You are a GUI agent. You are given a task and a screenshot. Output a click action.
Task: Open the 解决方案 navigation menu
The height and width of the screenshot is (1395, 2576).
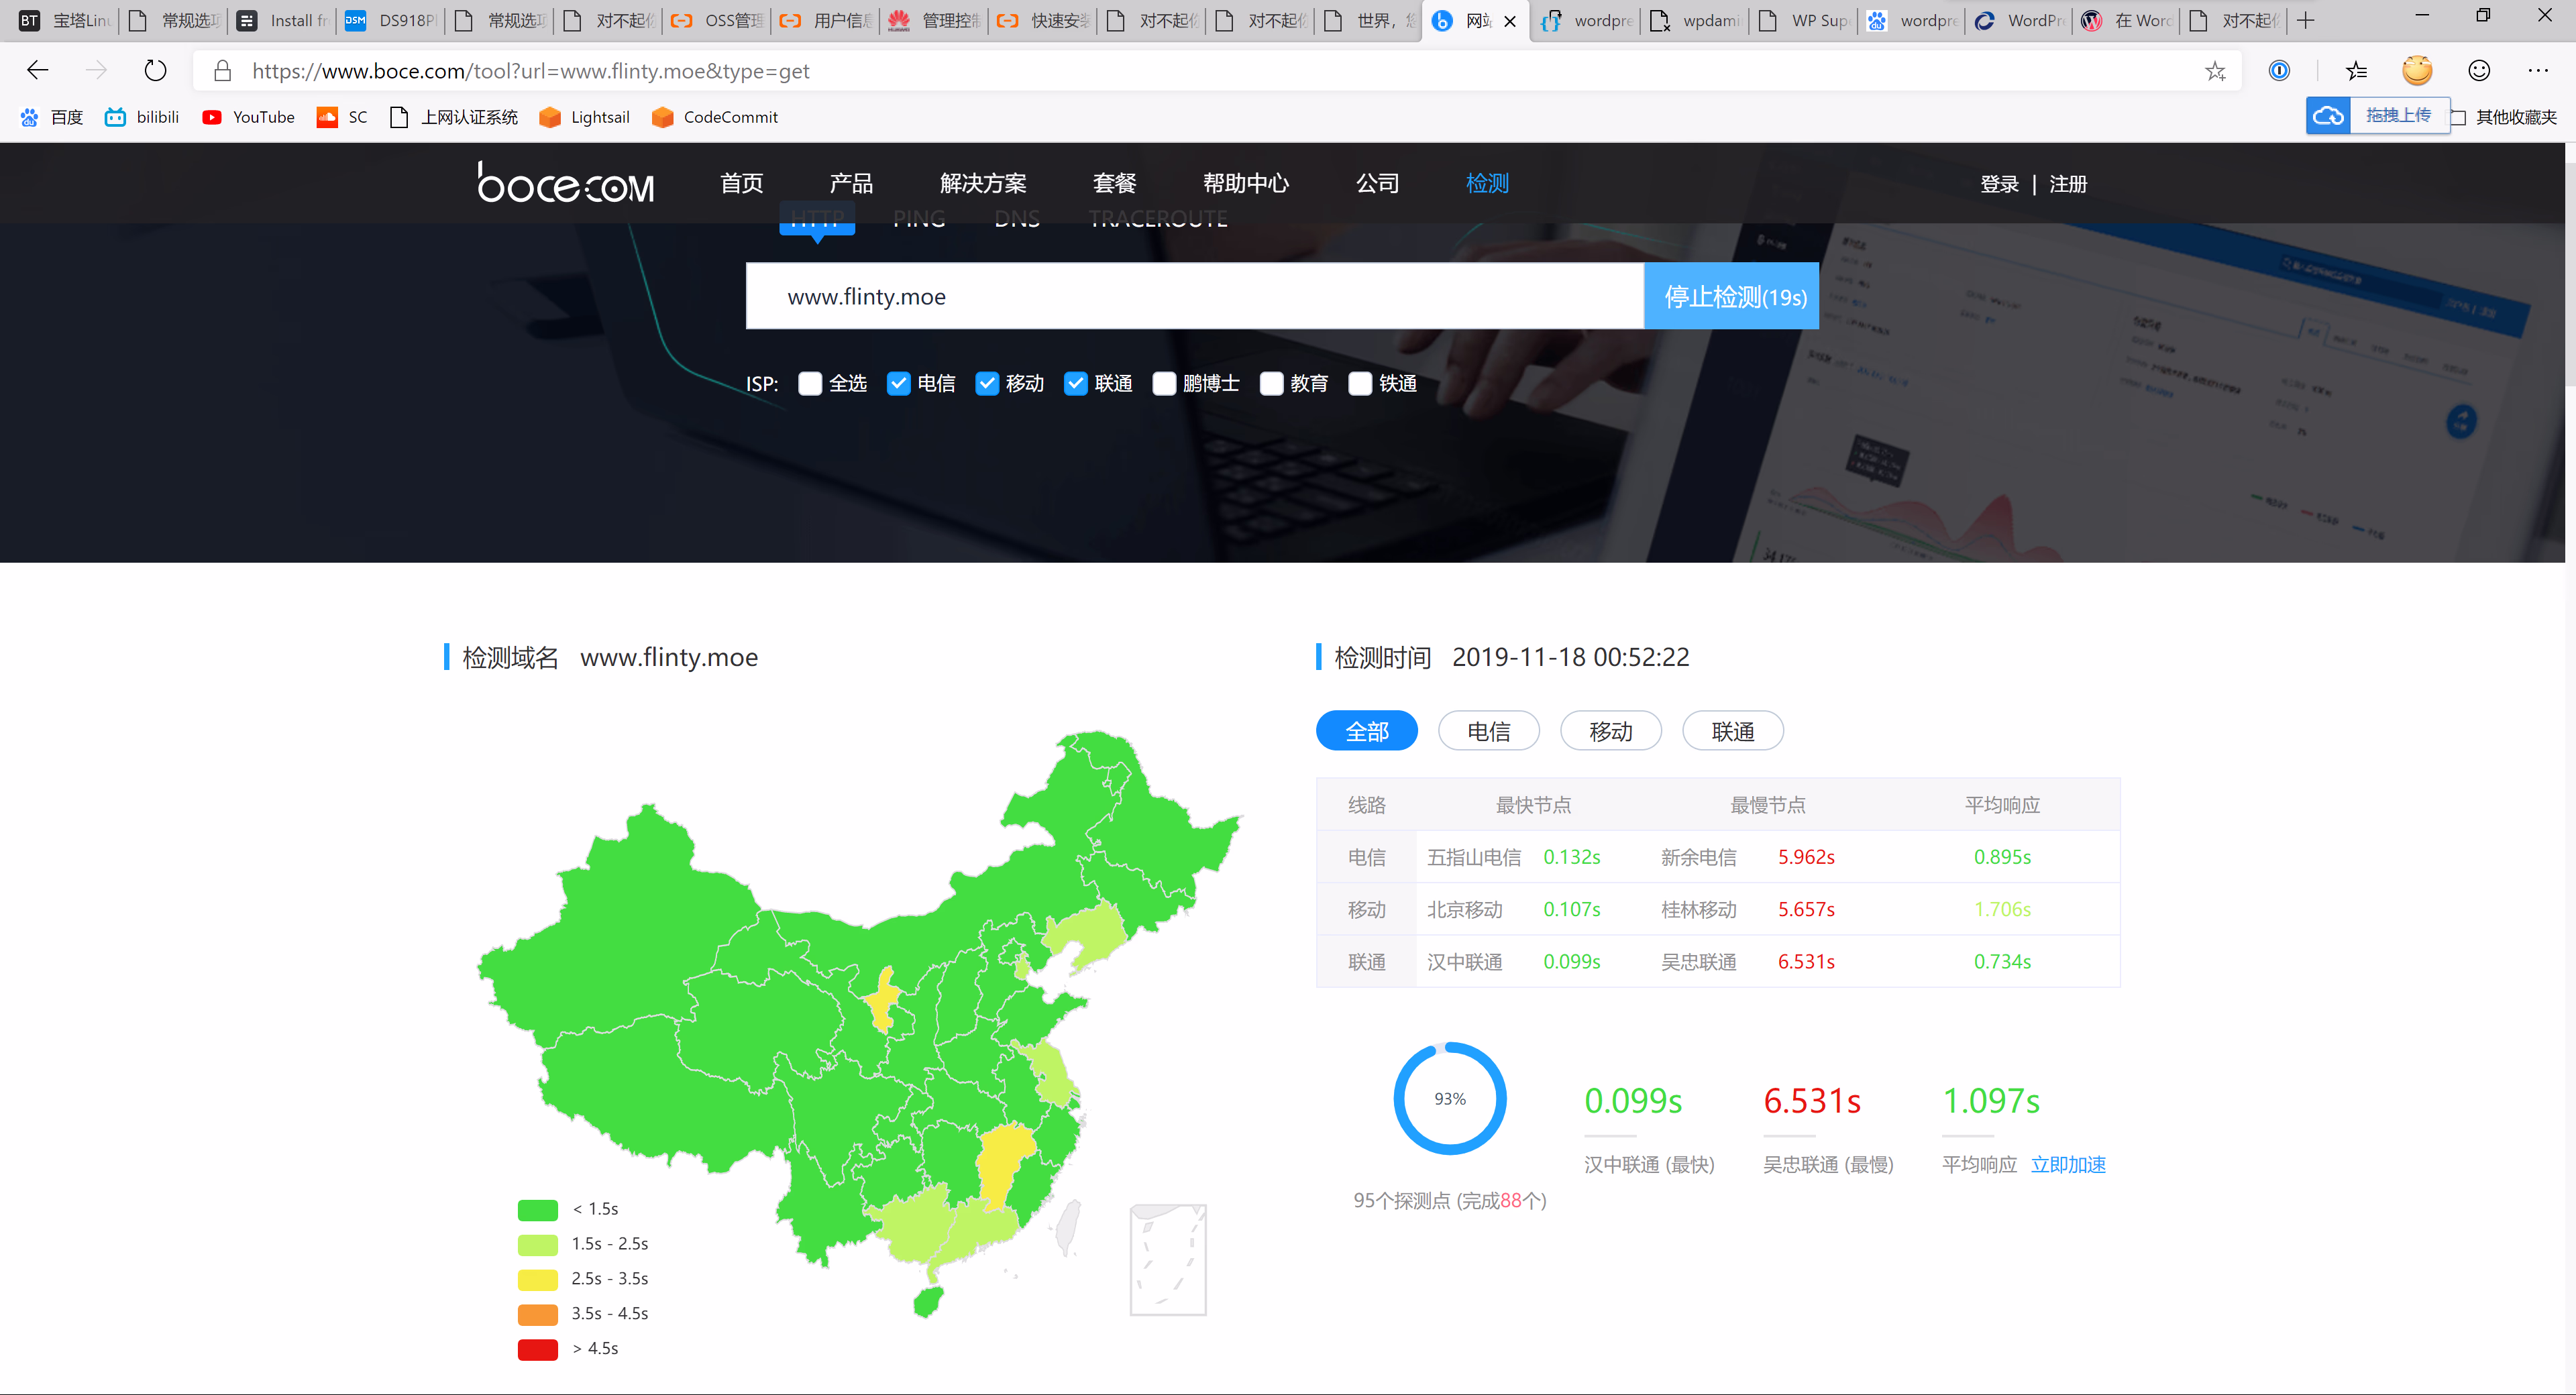point(983,184)
